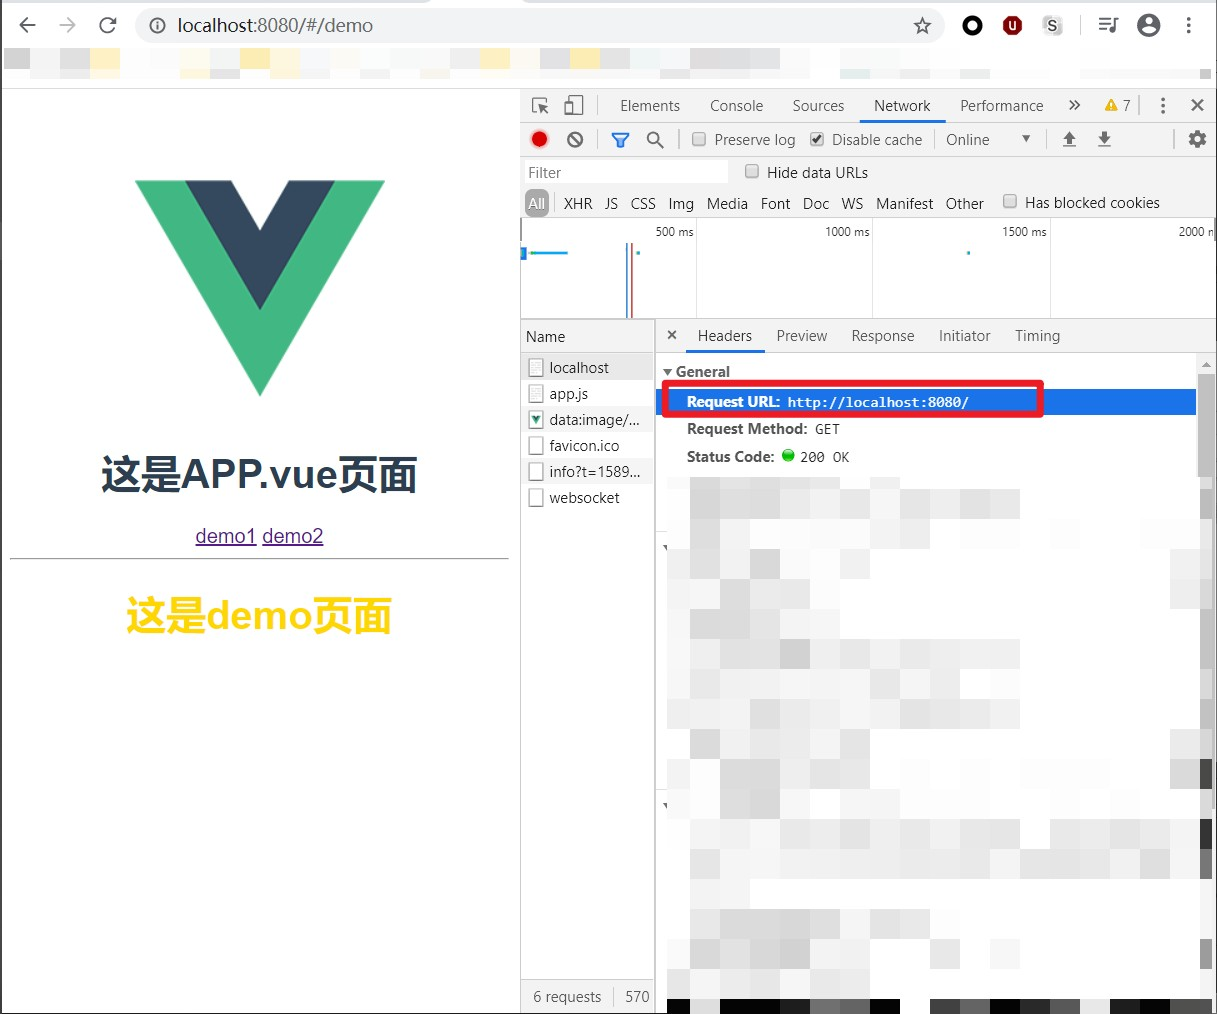Viewport: 1217px width, 1014px height.
Task: Open network settings gear icon
Action: (x=1197, y=139)
